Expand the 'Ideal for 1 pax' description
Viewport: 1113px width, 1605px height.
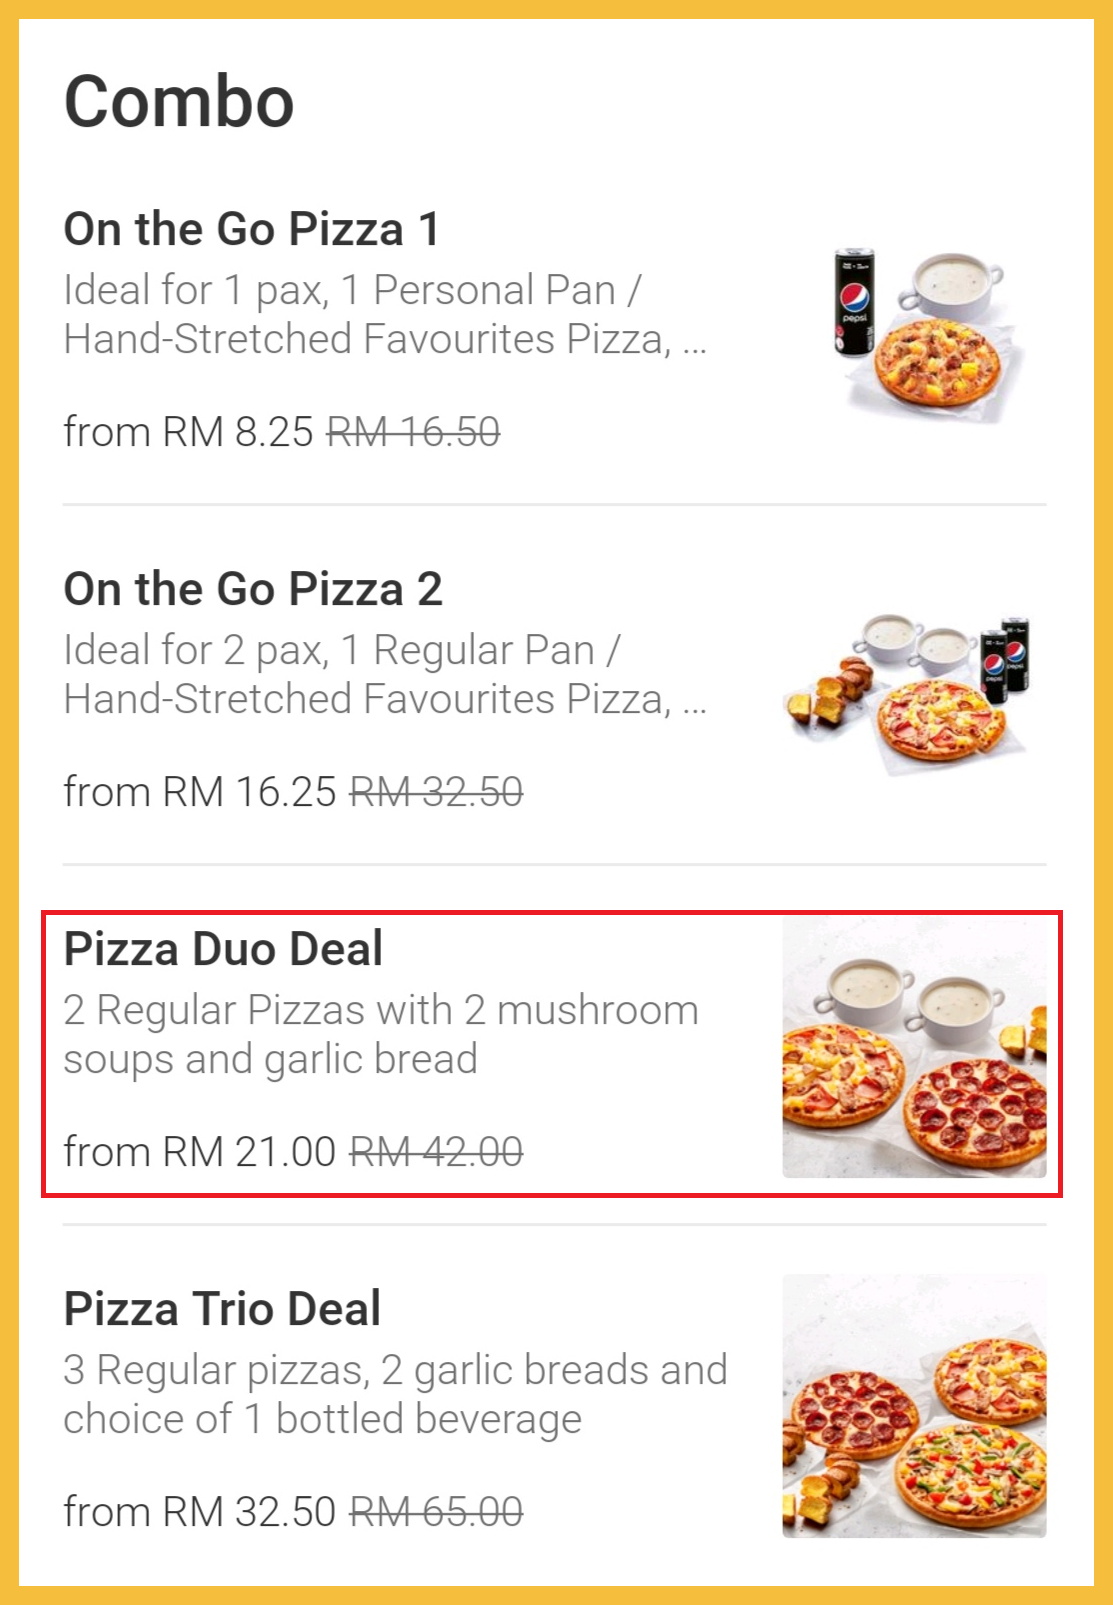pyautogui.click(x=385, y=314)
